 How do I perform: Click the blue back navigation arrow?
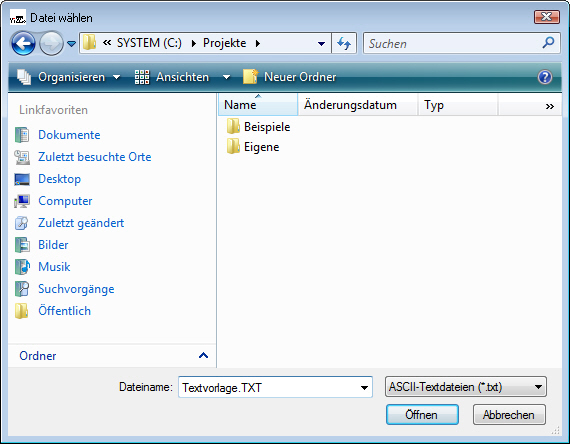point(23,44)
